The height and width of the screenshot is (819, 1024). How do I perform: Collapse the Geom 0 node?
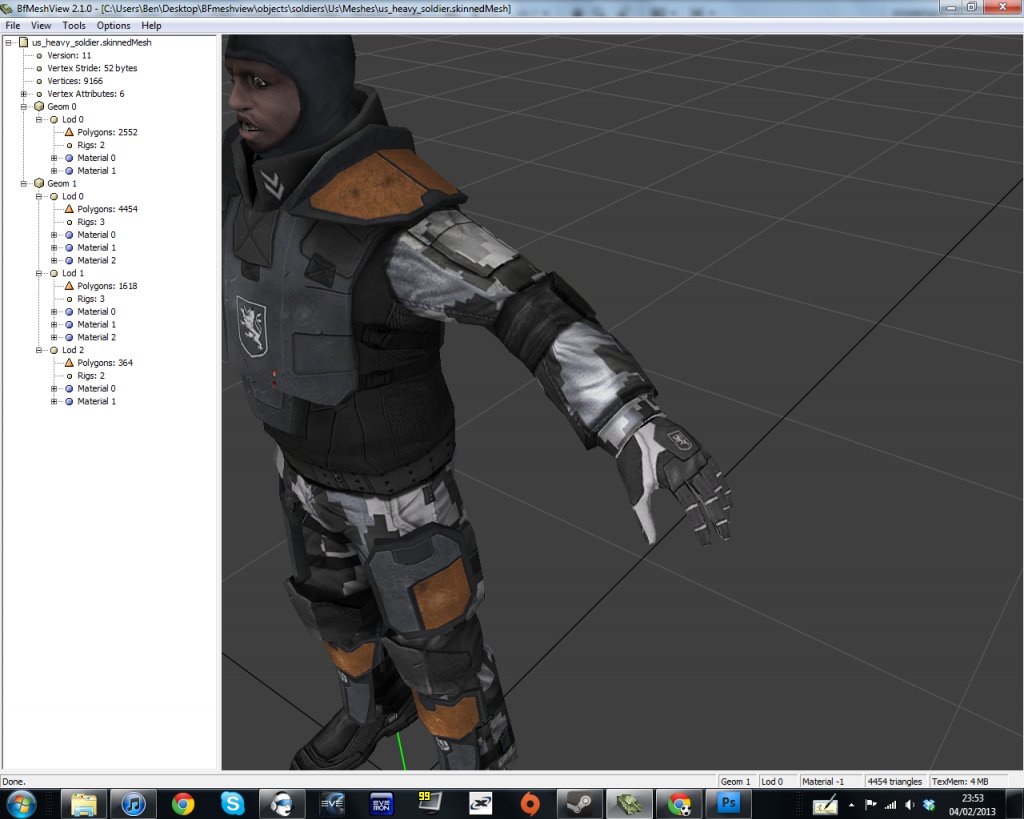(x=24, y=106)
